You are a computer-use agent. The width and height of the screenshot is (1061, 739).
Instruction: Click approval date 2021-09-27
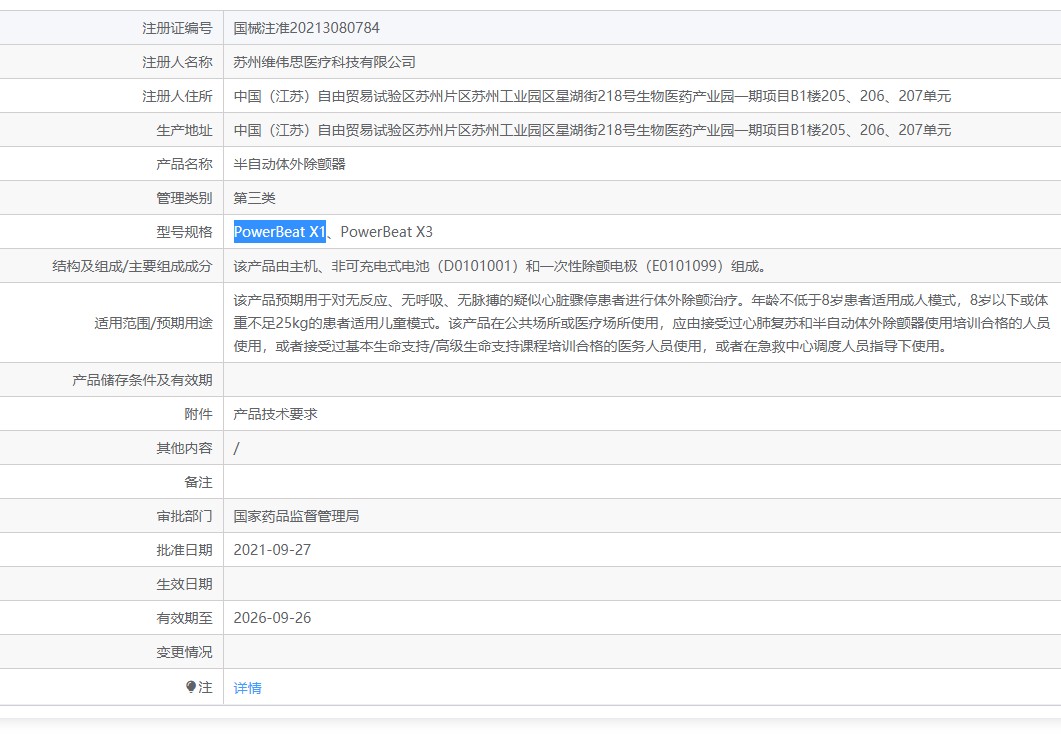[x=272, y=550]
